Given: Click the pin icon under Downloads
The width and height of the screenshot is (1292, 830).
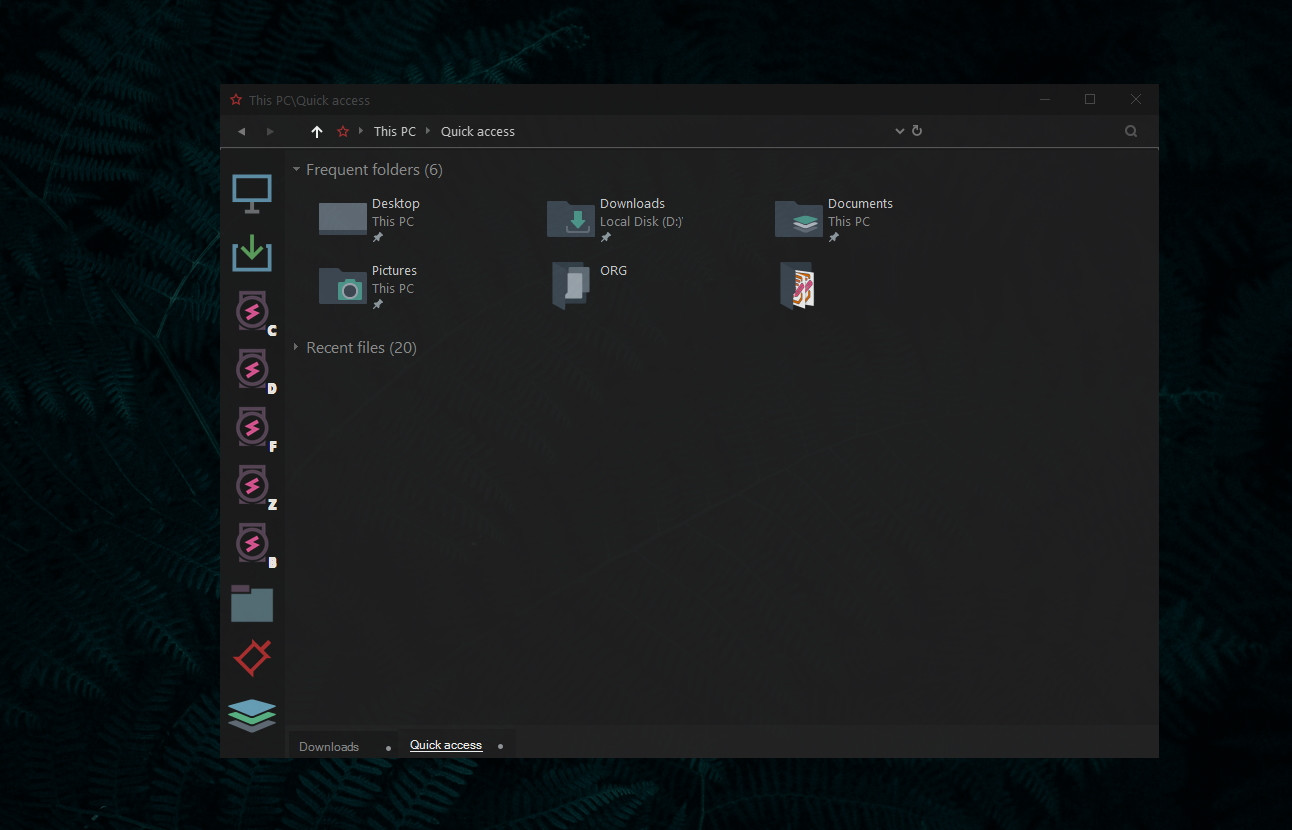Looking at the screenshot, I should coord(606,238).
